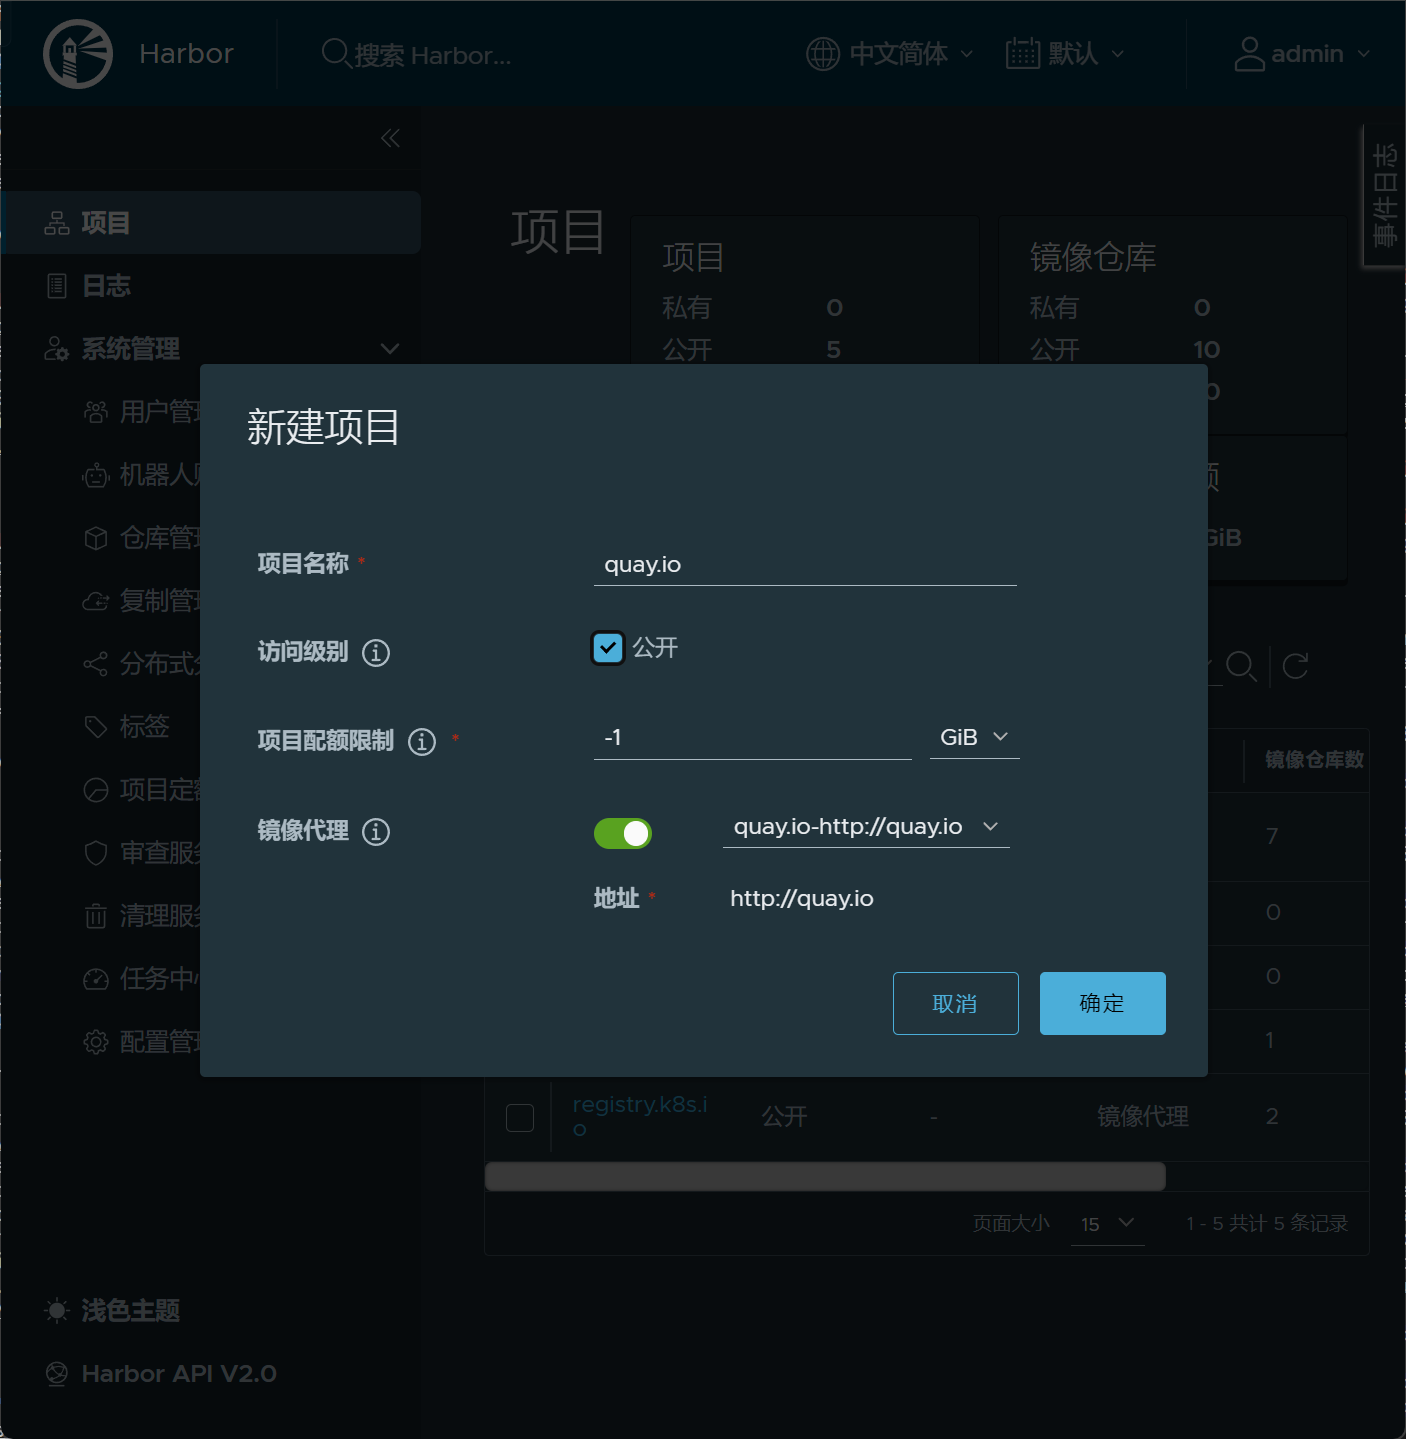Collapse the sidebar with double-chevron icon
1406x1439 pixels.
390,139
